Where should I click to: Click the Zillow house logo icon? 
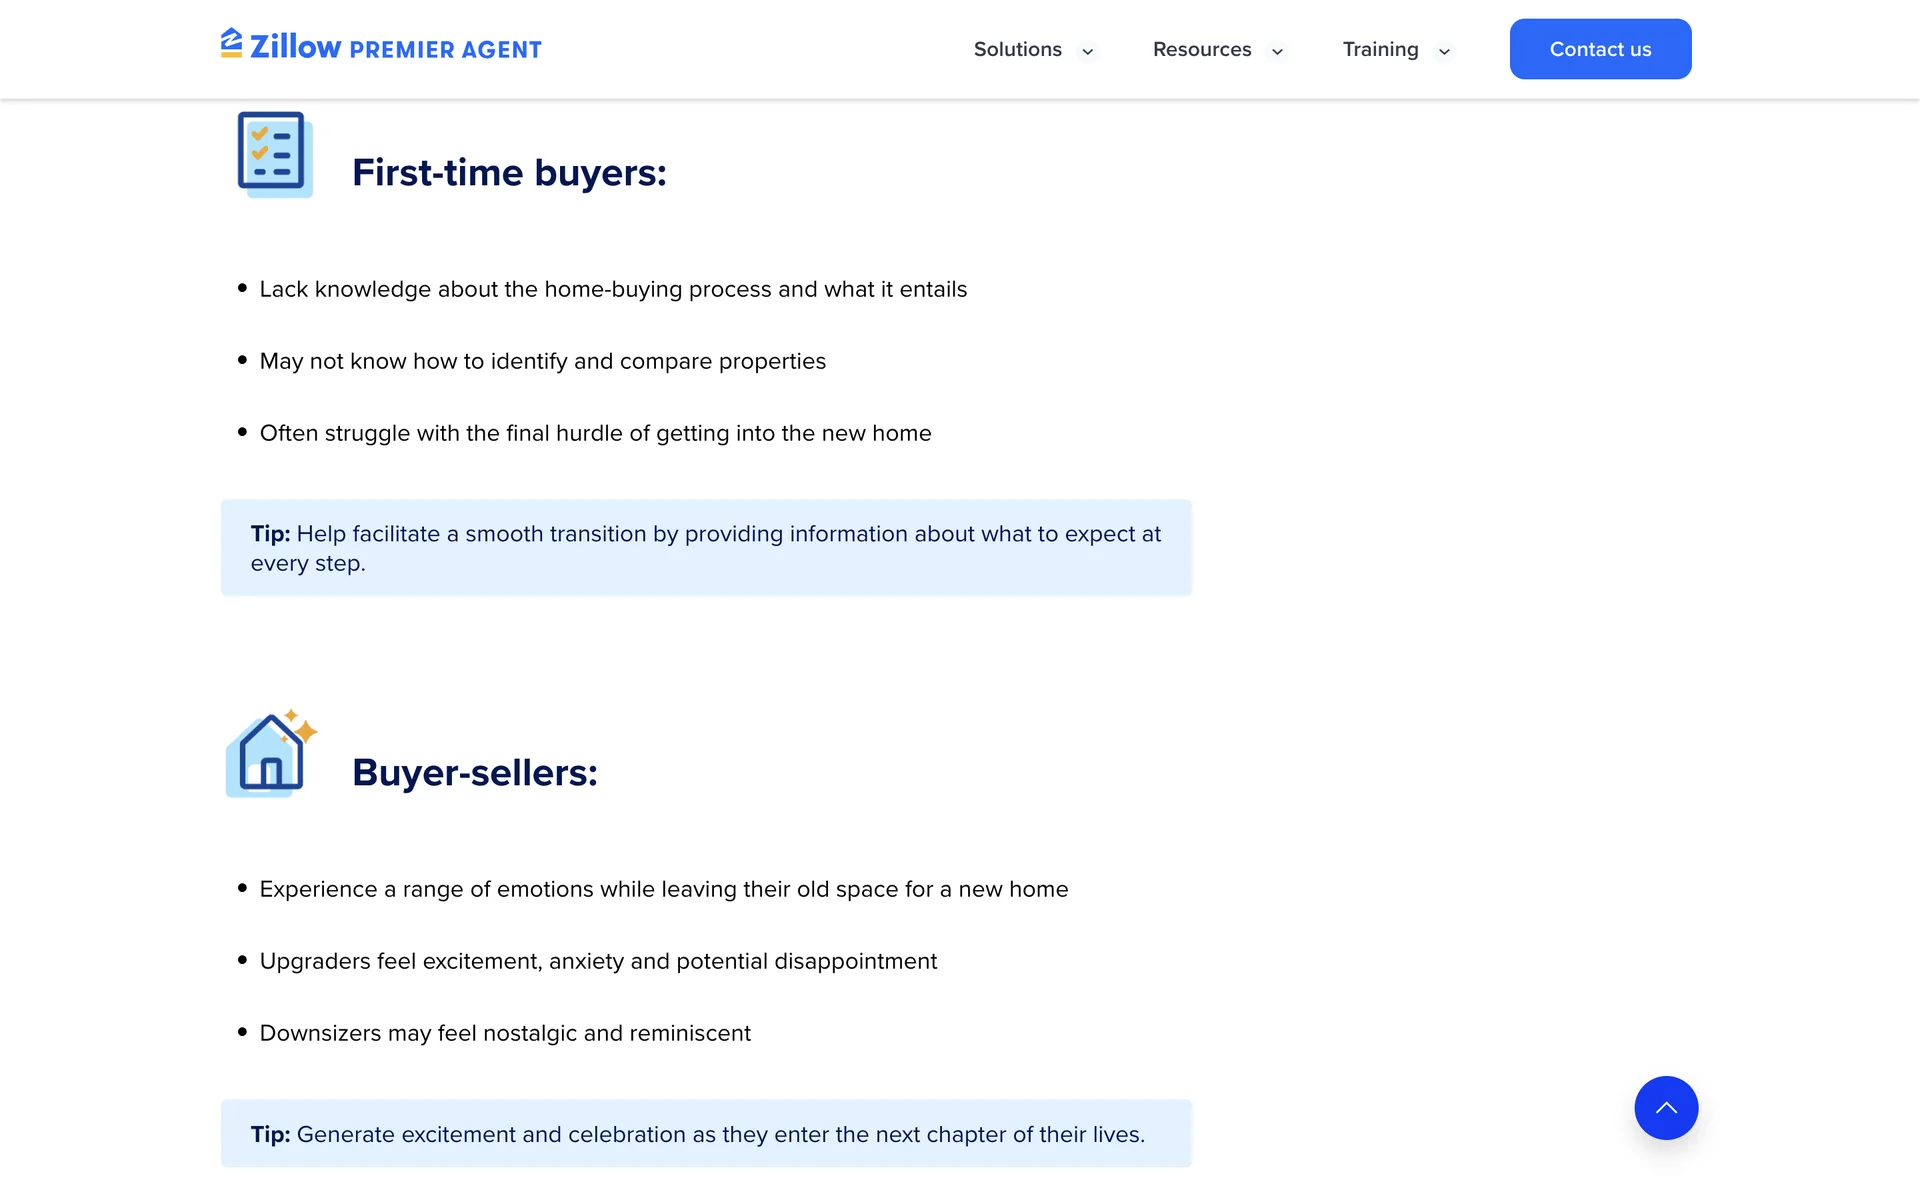[231, 44]
